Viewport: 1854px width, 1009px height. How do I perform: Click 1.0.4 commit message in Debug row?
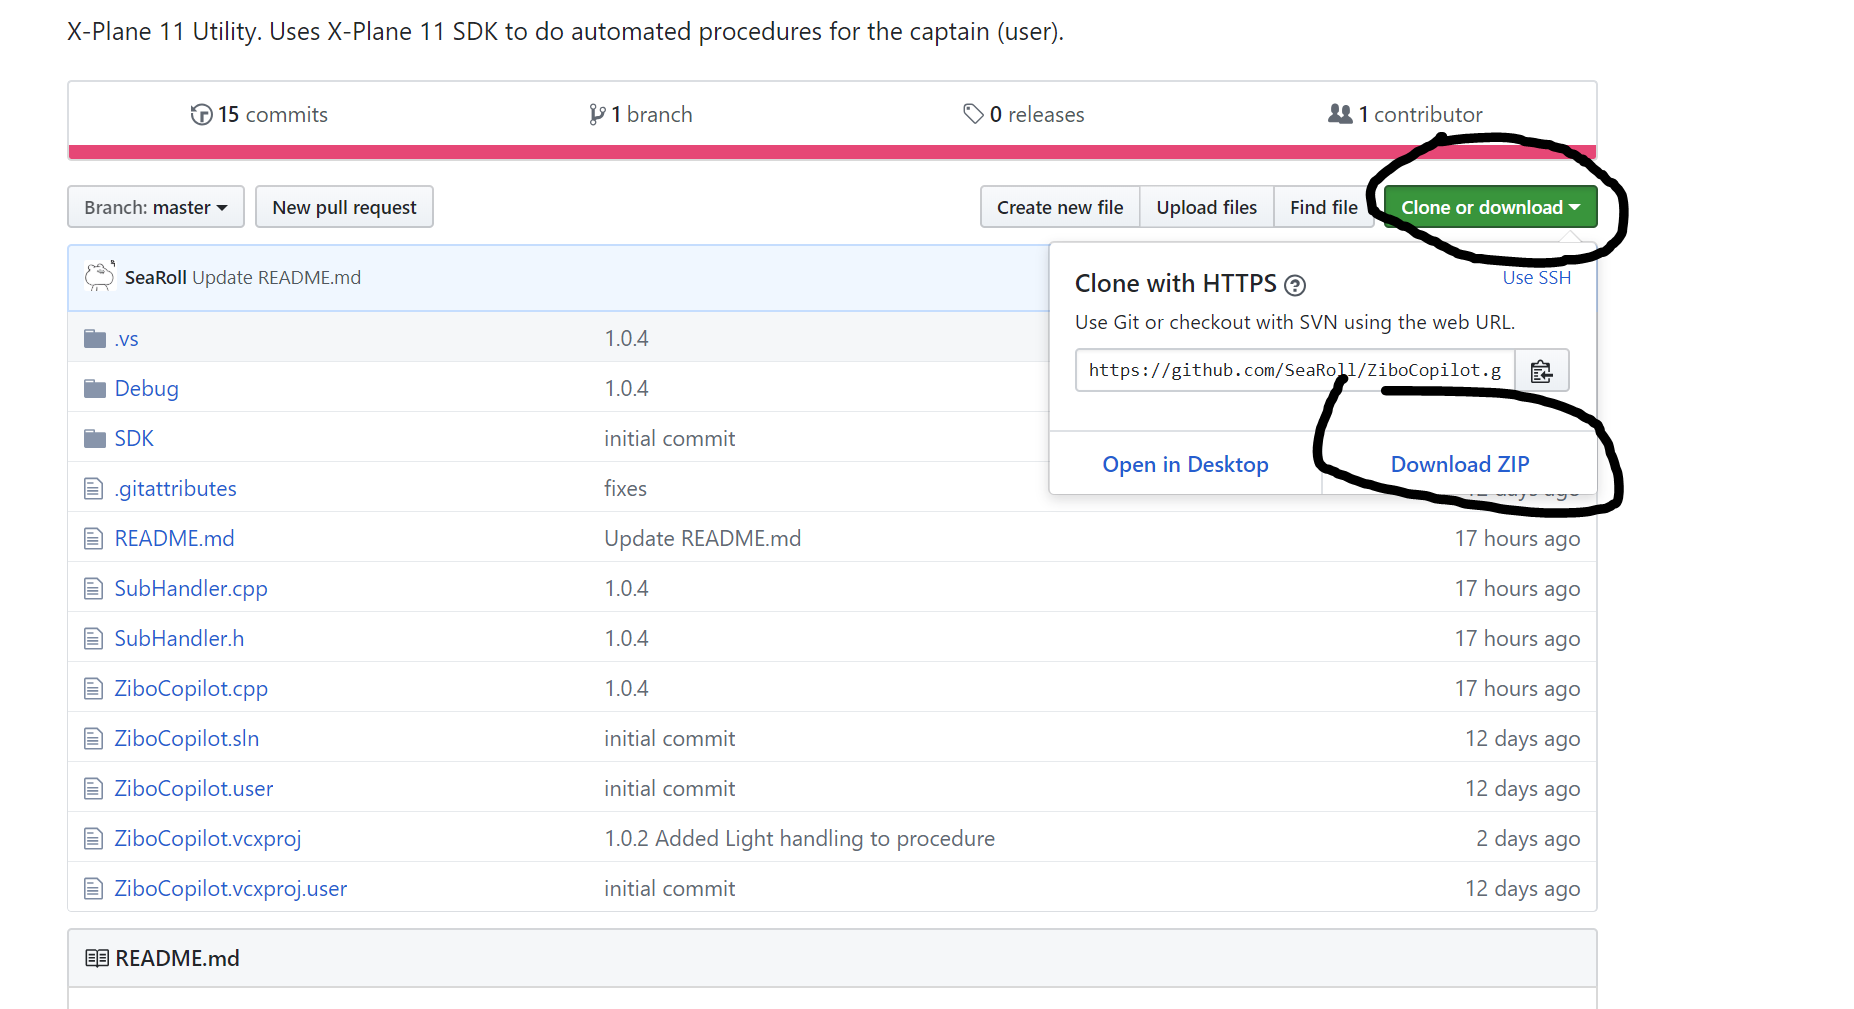(626, 388)
